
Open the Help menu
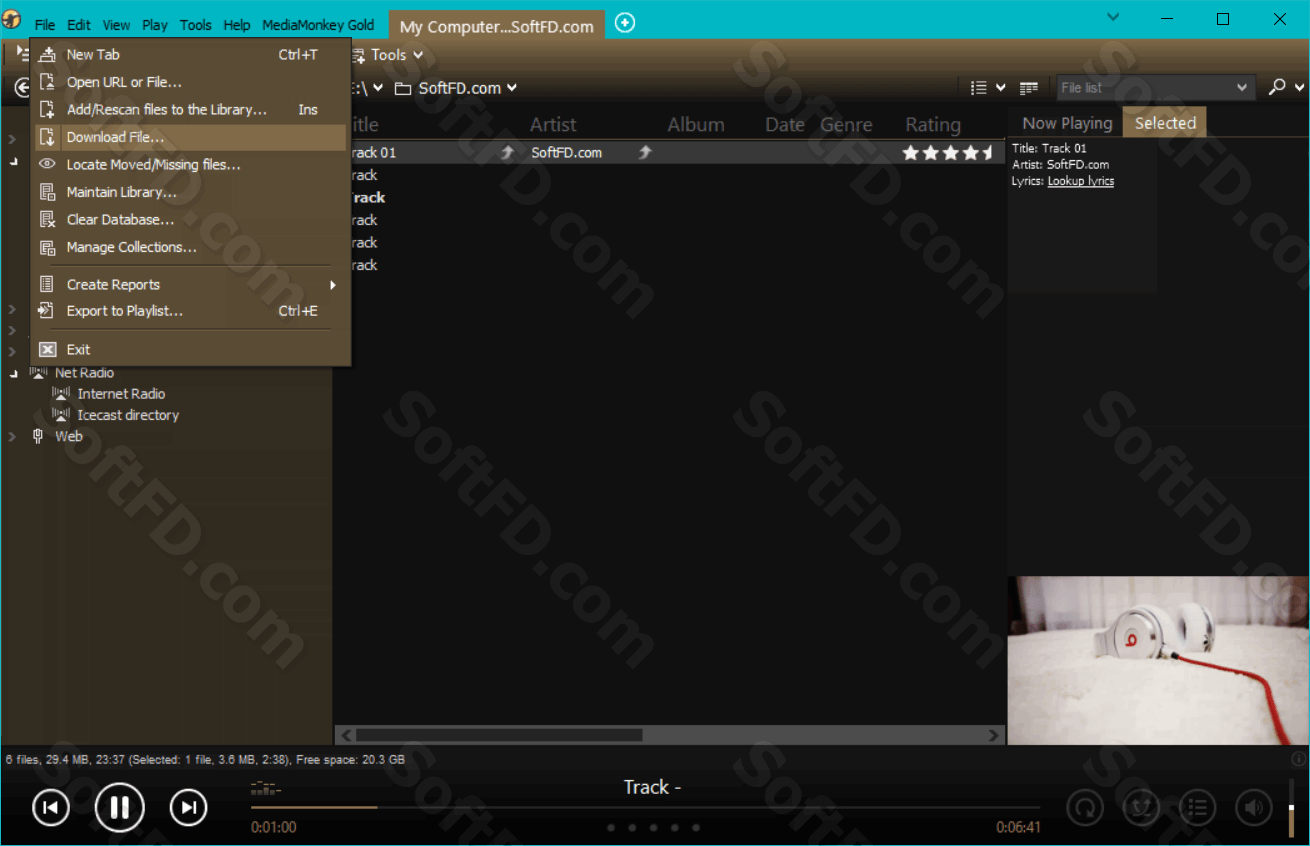237,25
